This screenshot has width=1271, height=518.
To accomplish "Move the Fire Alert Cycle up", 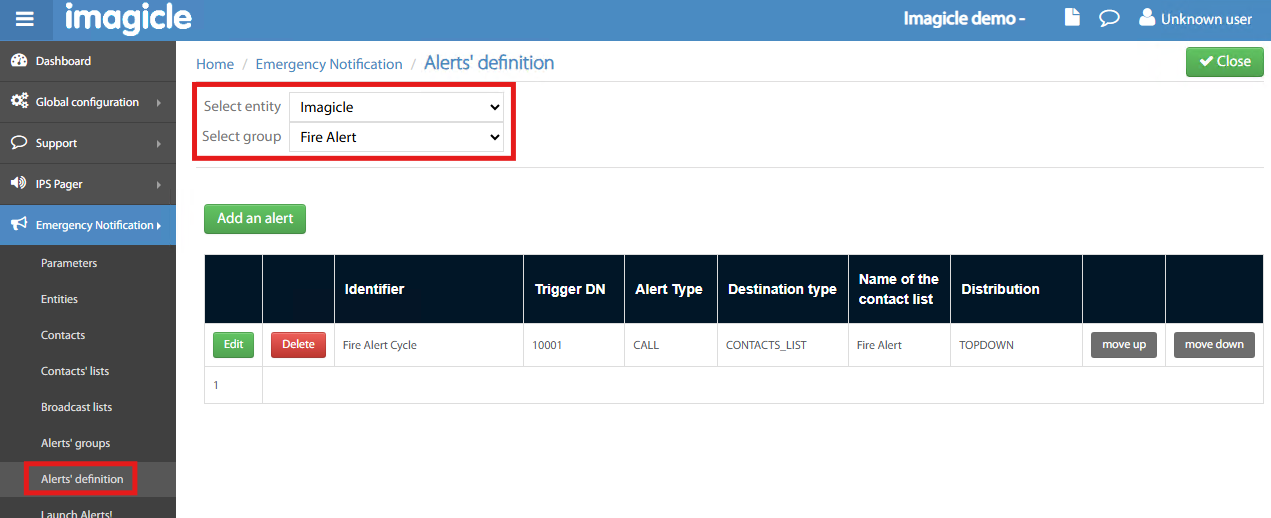I will [1124, 345].
